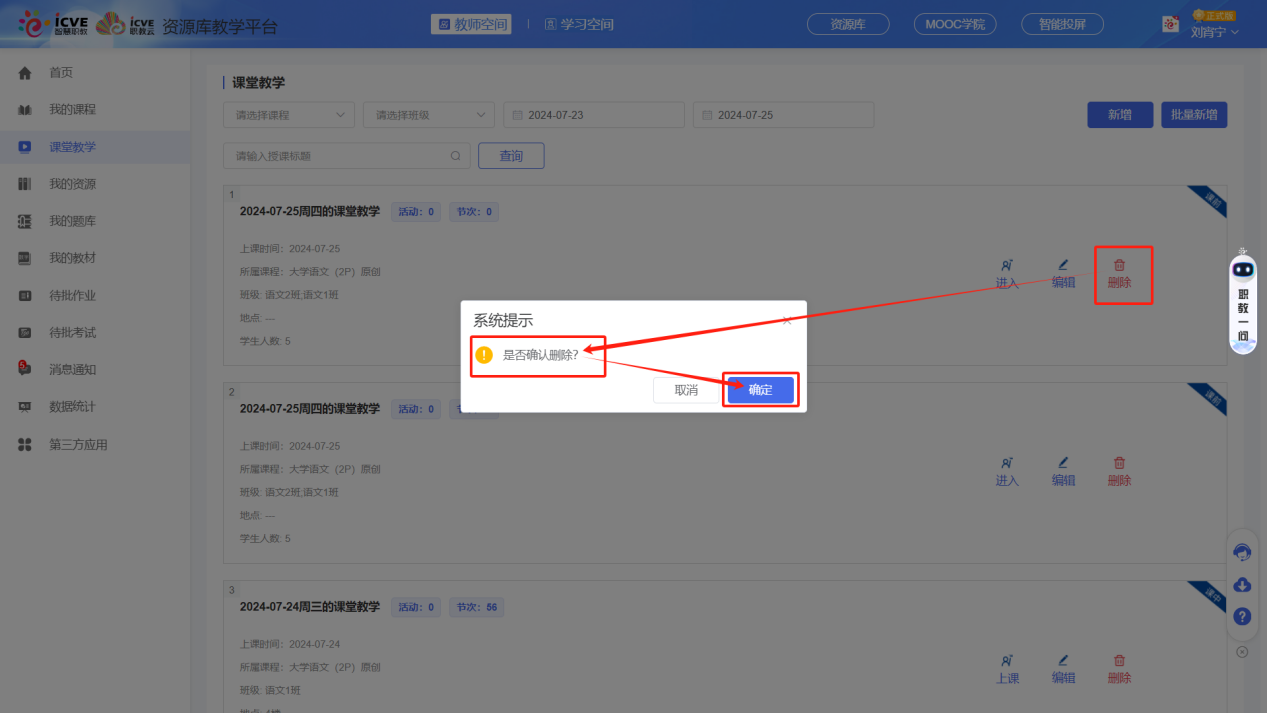The width and height of the screenshot is (1267, 713).
Task: Click the 批量新增 button
Action: point(1193,115)
